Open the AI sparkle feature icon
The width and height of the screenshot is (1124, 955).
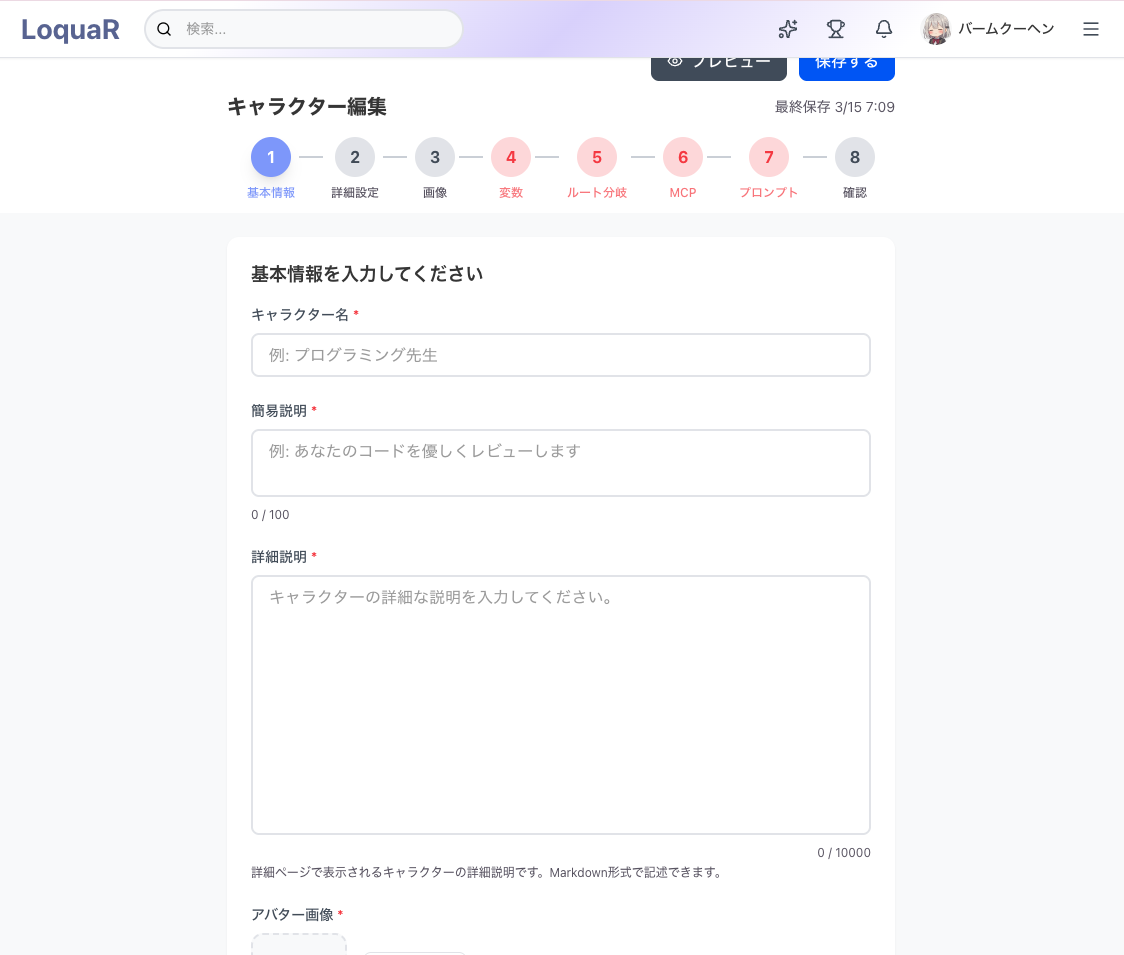coord(787,29)
